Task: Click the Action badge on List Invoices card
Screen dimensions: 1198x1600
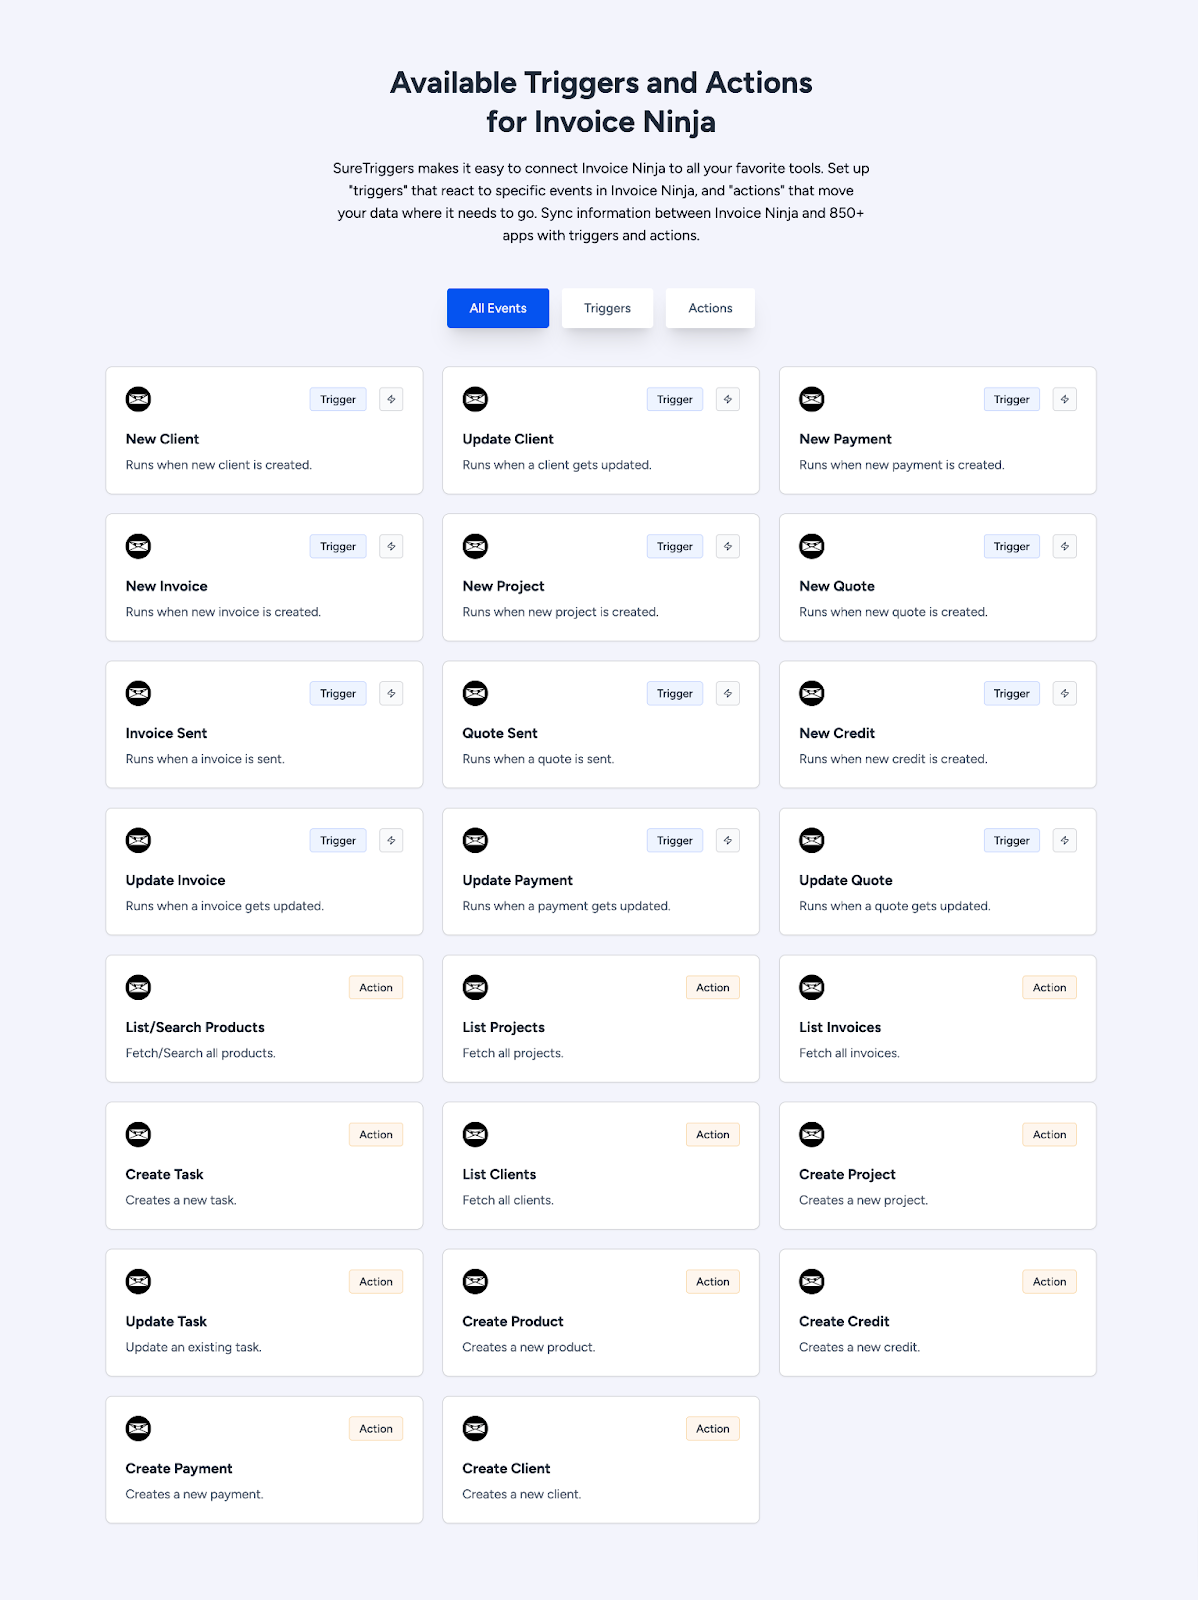Action: (x=1049, y=987)
